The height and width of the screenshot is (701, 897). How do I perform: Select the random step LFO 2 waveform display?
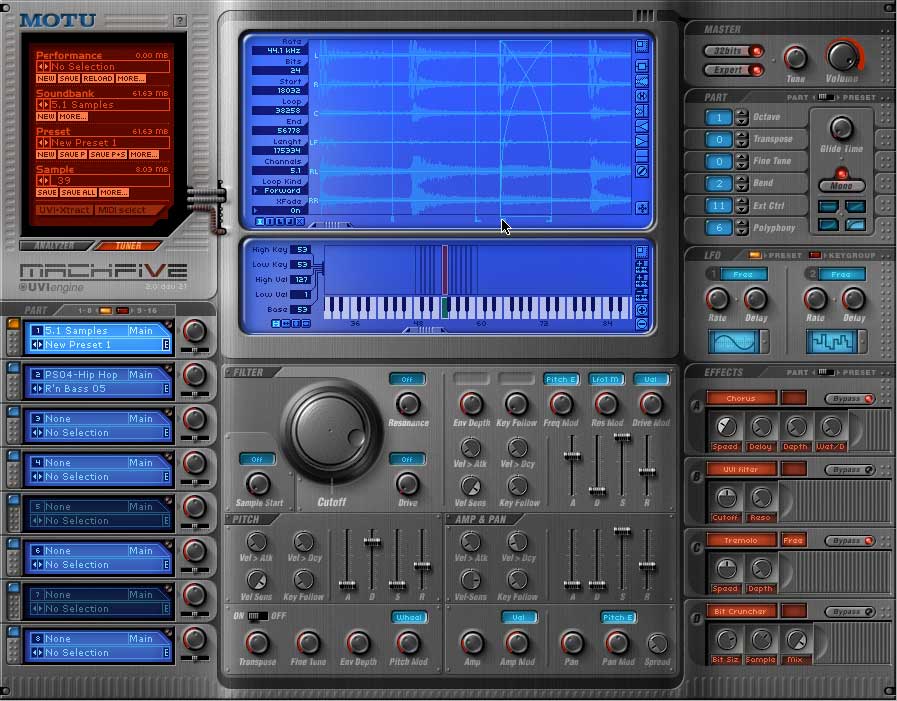point(832,342)
